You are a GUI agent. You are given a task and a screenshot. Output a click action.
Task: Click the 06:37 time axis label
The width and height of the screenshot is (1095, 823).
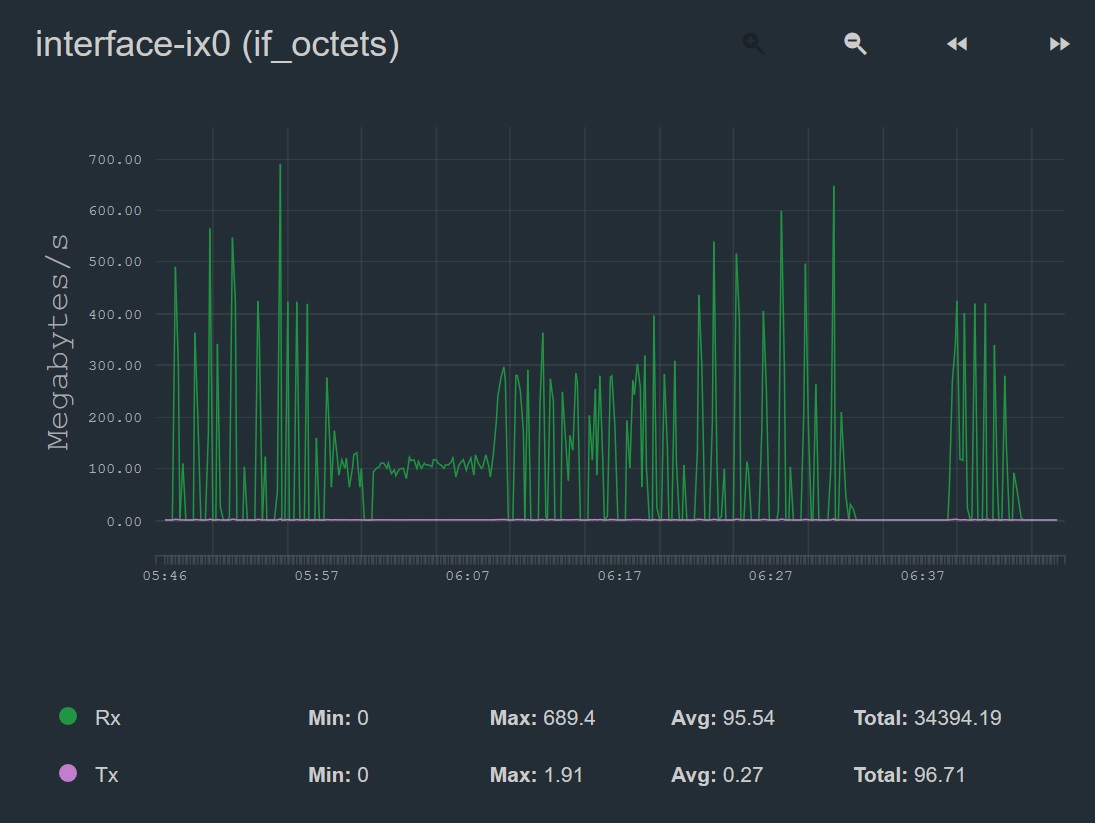(x=922, y=576)
